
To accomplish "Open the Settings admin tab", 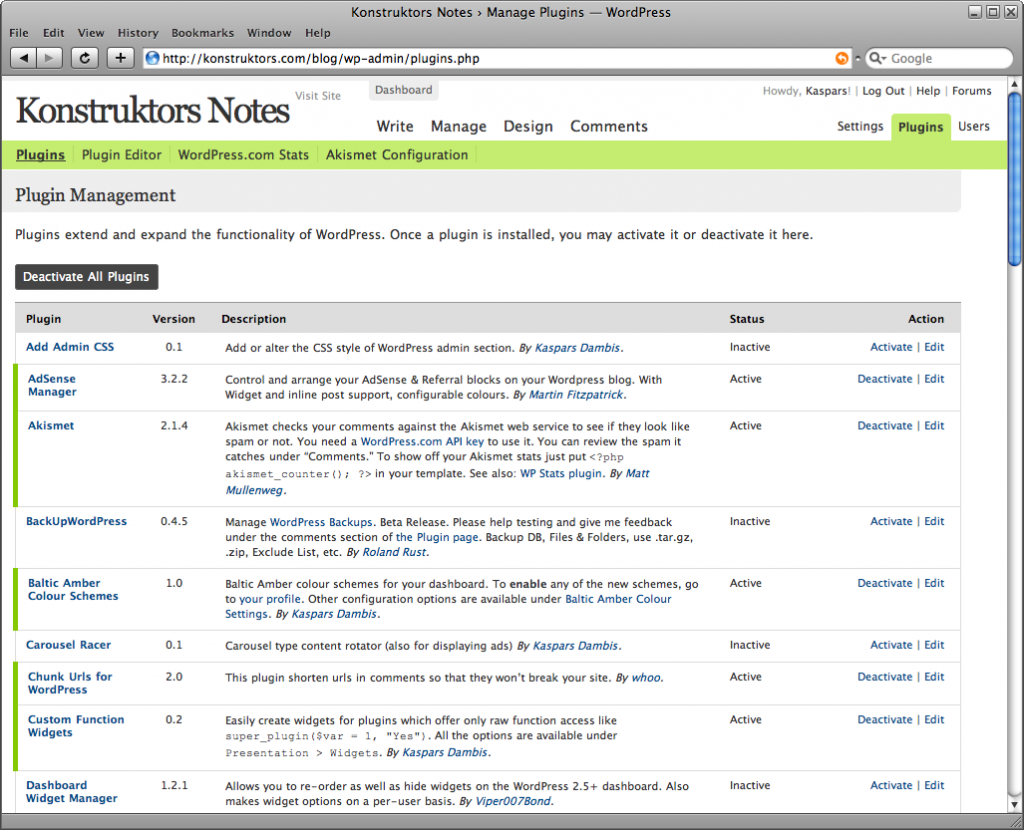I will click(x=860, y=127).
